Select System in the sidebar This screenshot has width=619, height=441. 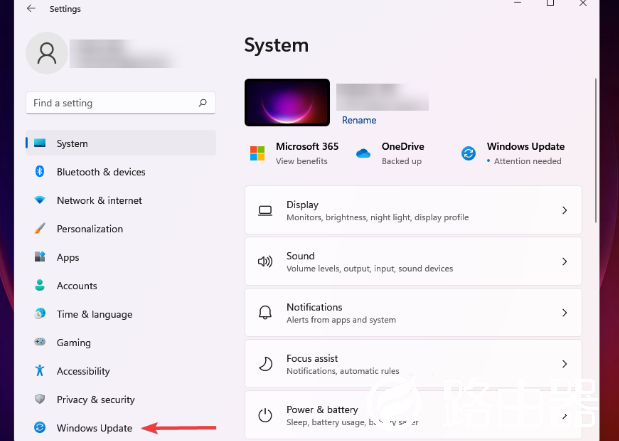[121, 143]
